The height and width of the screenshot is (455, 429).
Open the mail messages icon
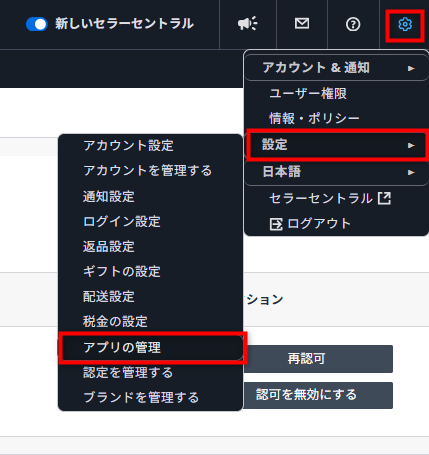302,24
